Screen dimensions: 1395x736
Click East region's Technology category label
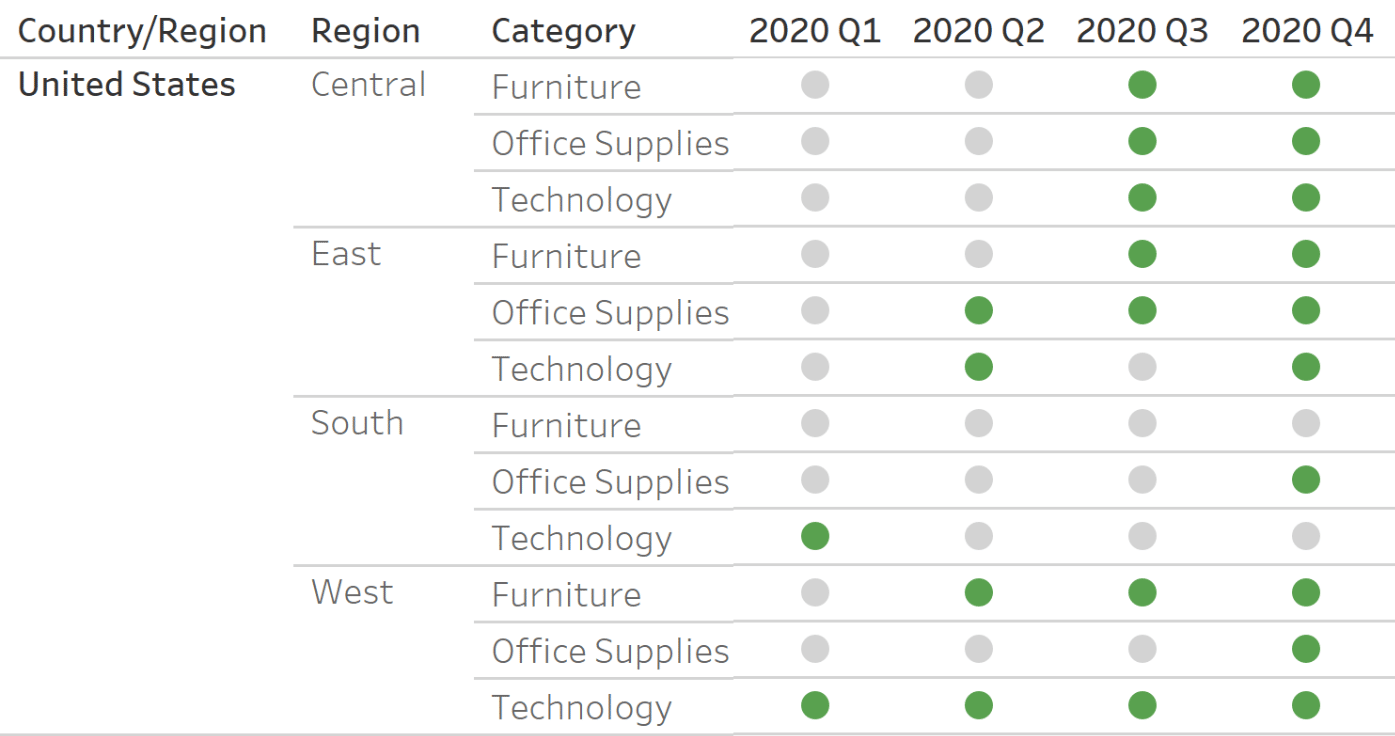tap(581, 370)
